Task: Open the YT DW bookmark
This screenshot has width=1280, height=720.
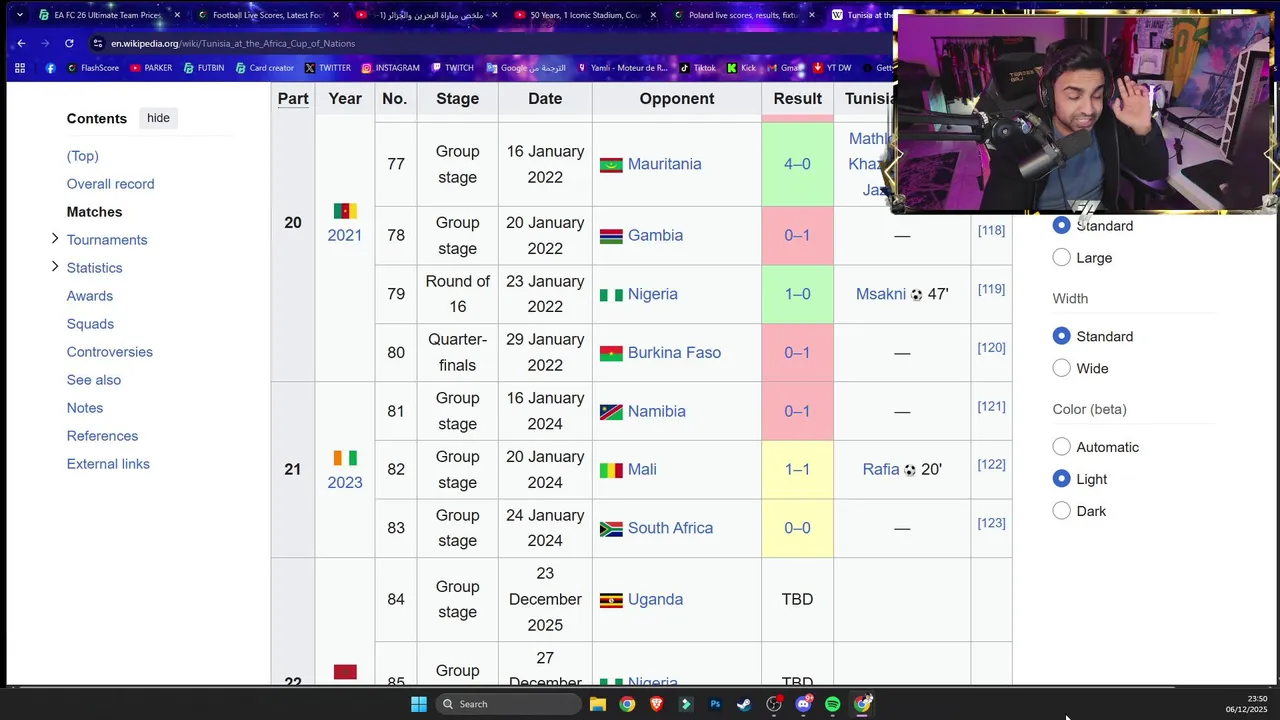Action: pos(832,68)
